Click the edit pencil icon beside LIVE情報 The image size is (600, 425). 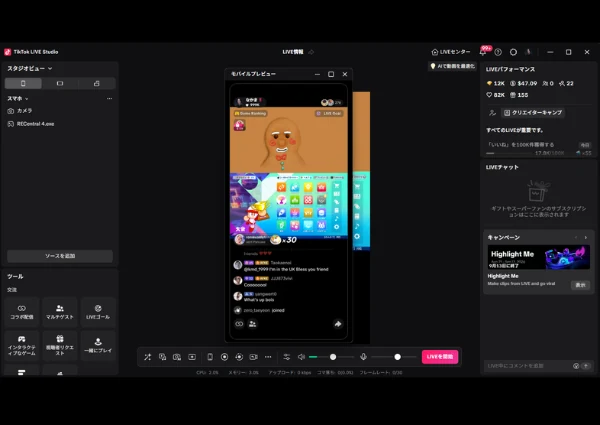[x=311, y=52]
